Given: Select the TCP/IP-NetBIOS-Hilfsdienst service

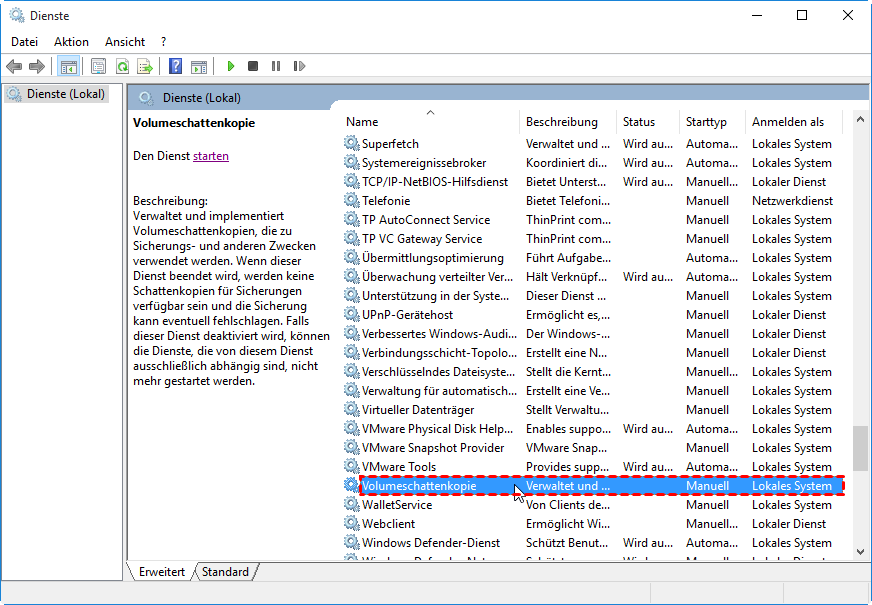Looking at the screenshot, I should pyautogui.click(x=593, y=181).
